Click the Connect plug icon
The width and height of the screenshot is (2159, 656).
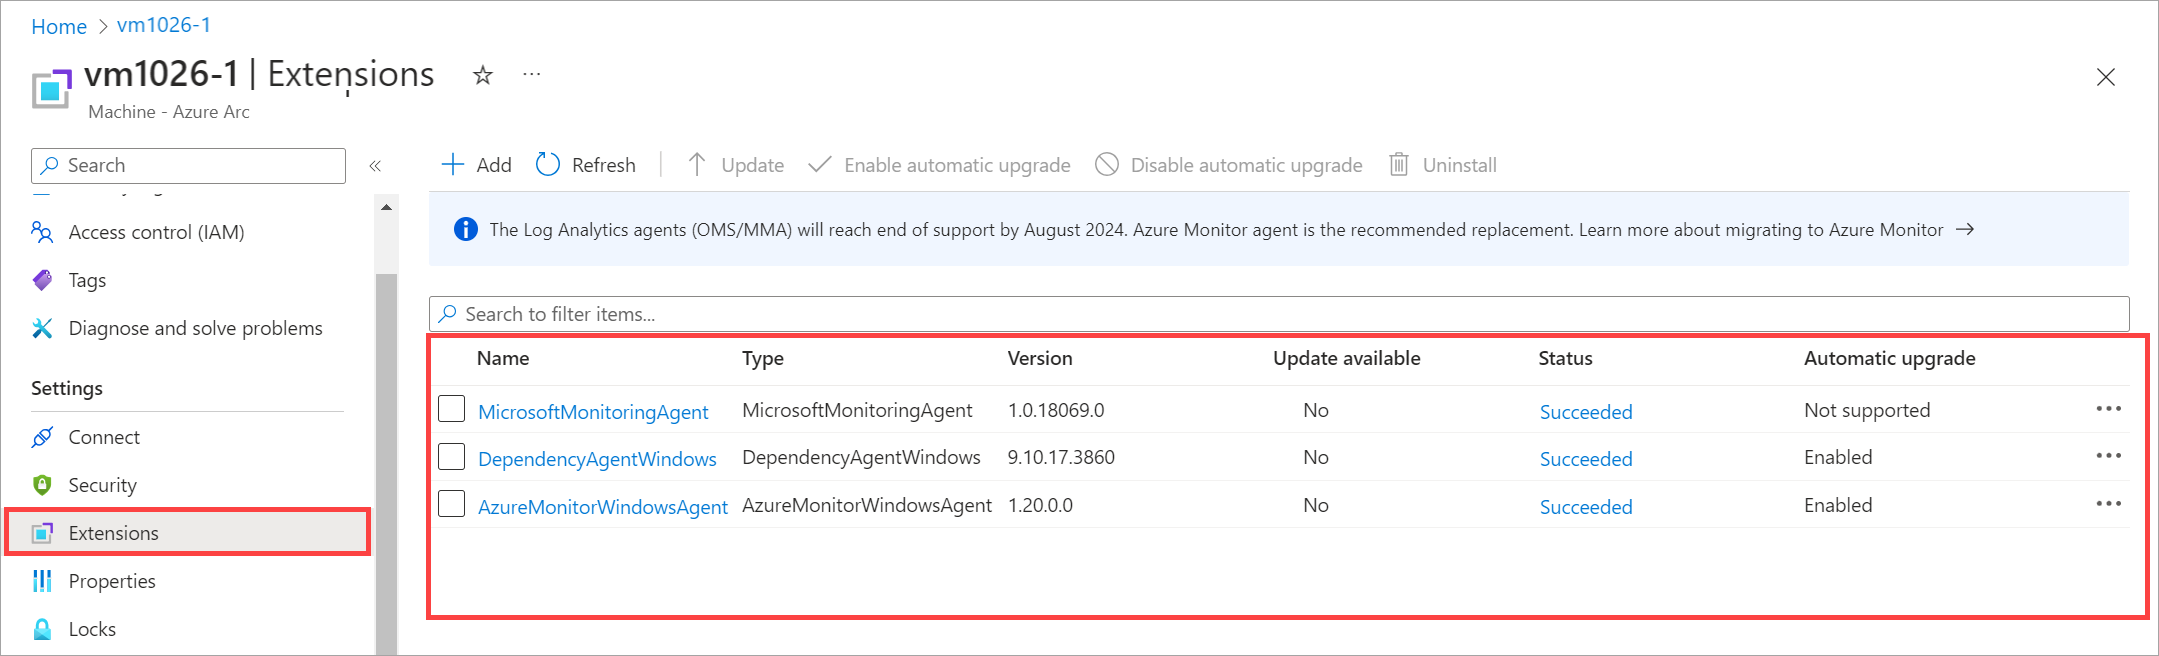click(42, 437)
